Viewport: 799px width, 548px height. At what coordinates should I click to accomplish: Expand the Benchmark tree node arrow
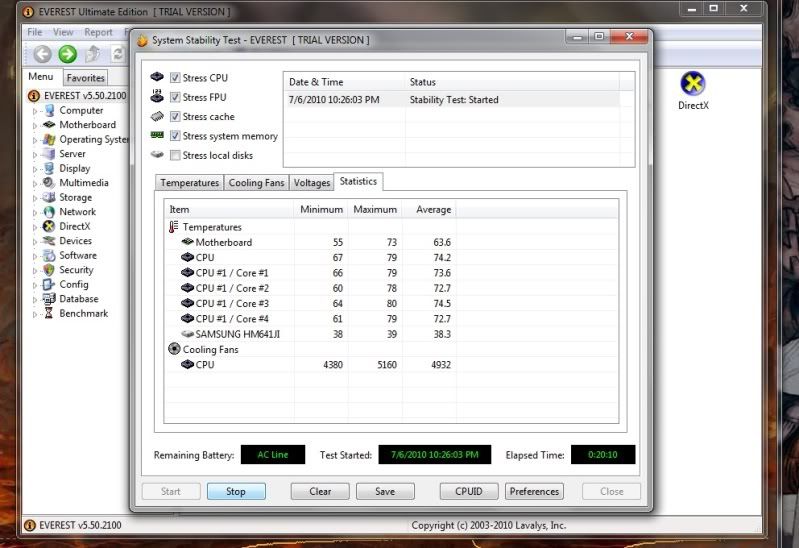click(35, 314)
